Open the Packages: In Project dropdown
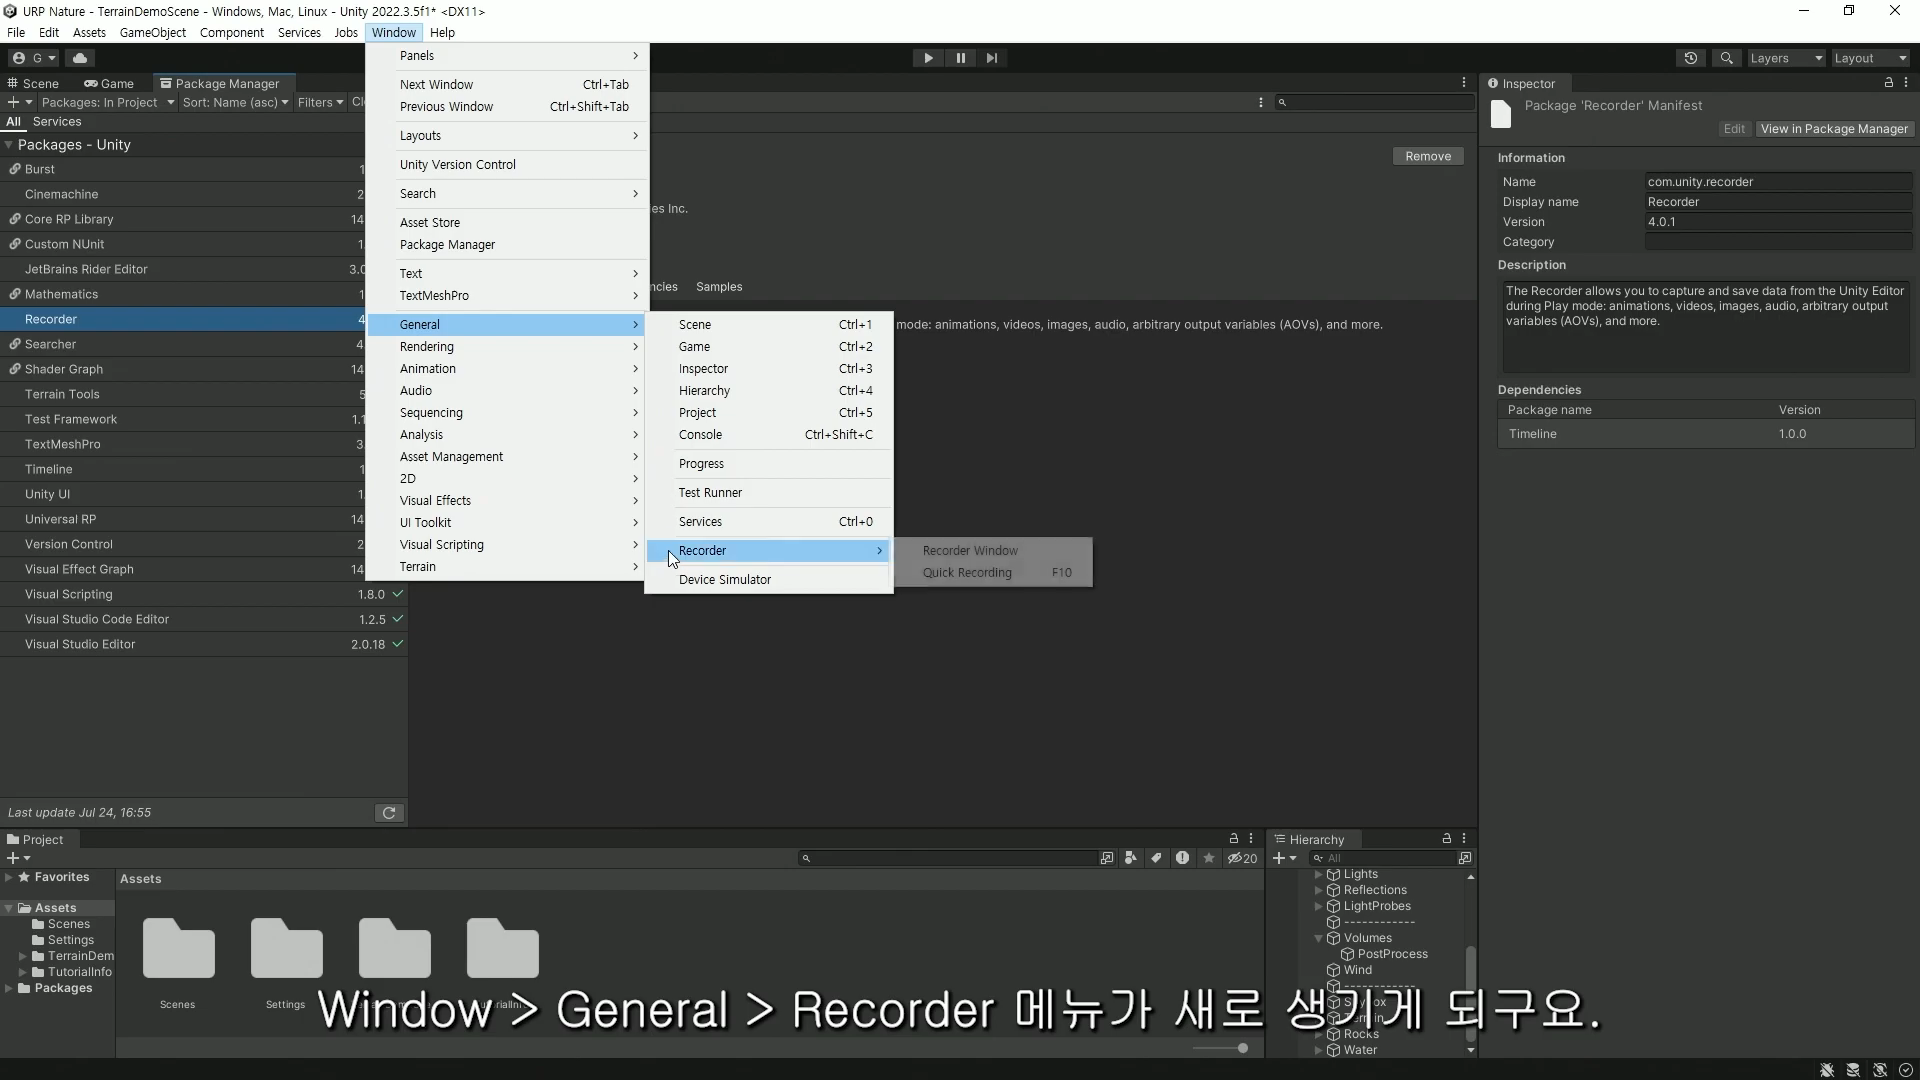Image resolution: width=1920 pixels, height=1080 pixels. (107, 102)
